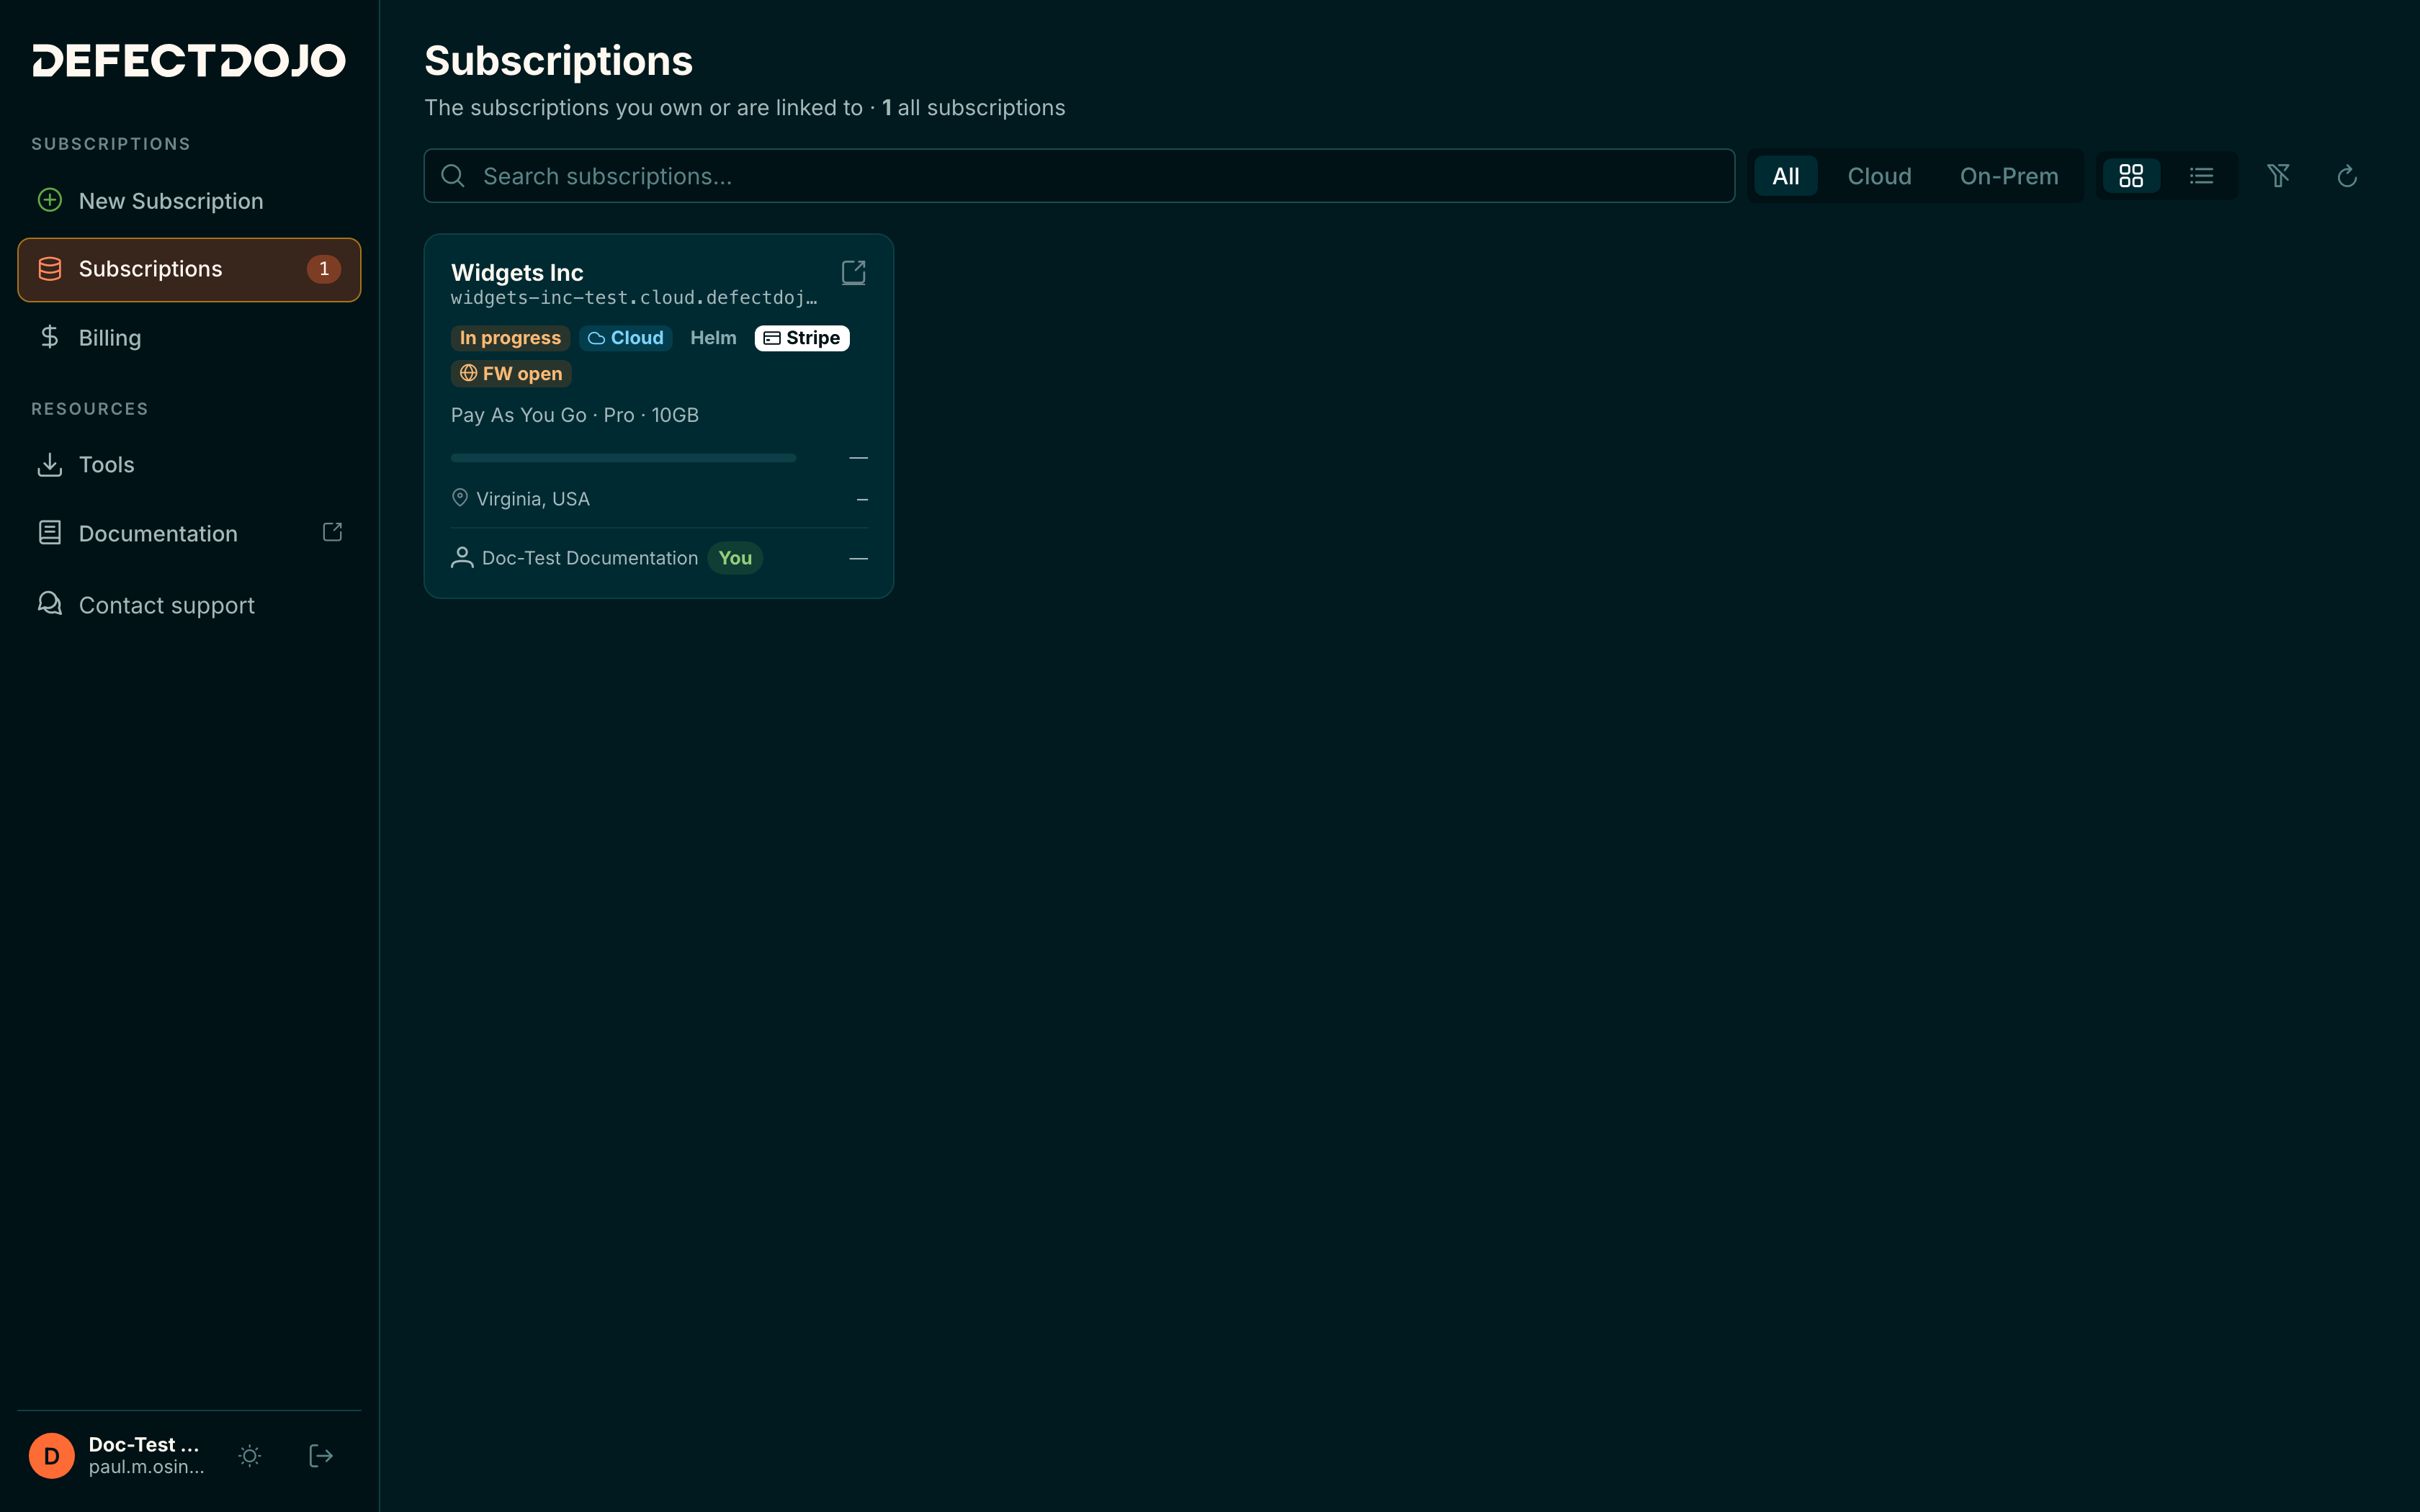Click the Helm tag

713,338
